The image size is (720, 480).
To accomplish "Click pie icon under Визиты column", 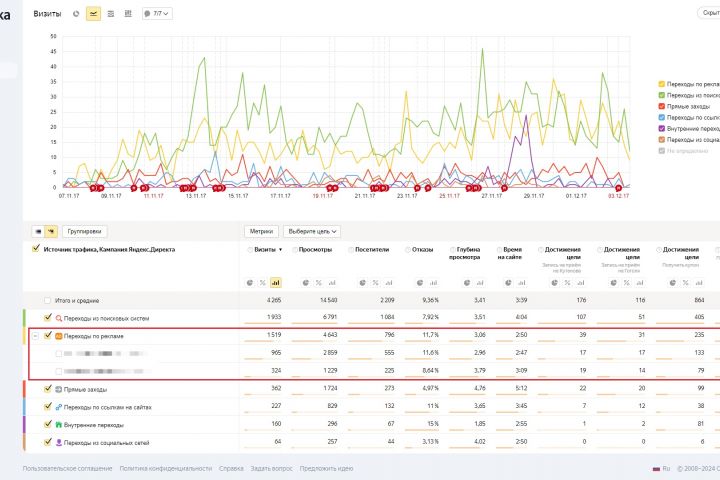I will pos(250,282).
